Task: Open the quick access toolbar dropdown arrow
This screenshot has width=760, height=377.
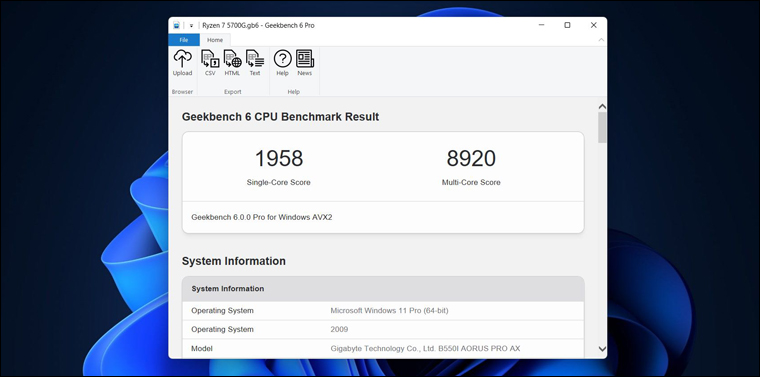Action: [x=191, y=26]
